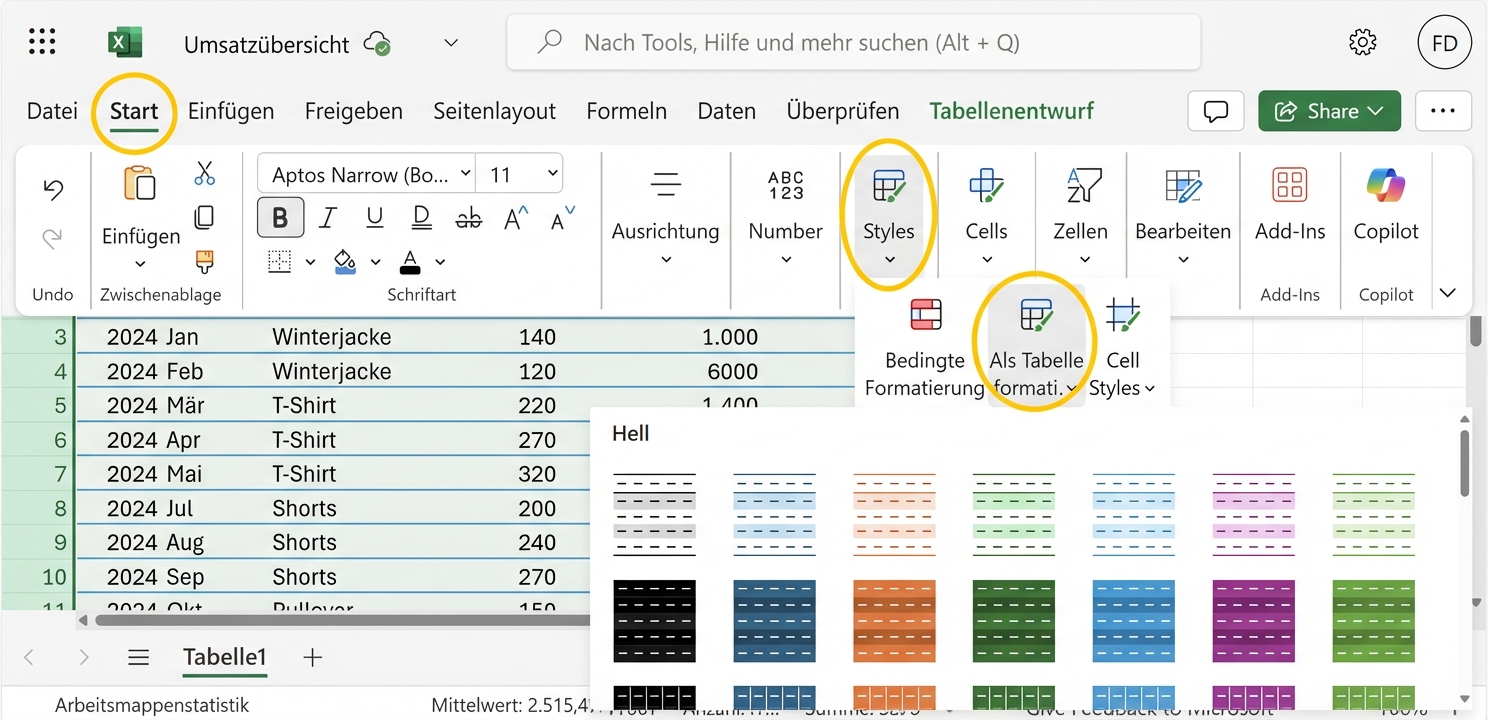Click the increase font size icon
1488x720 pixels.
point(514,218)
